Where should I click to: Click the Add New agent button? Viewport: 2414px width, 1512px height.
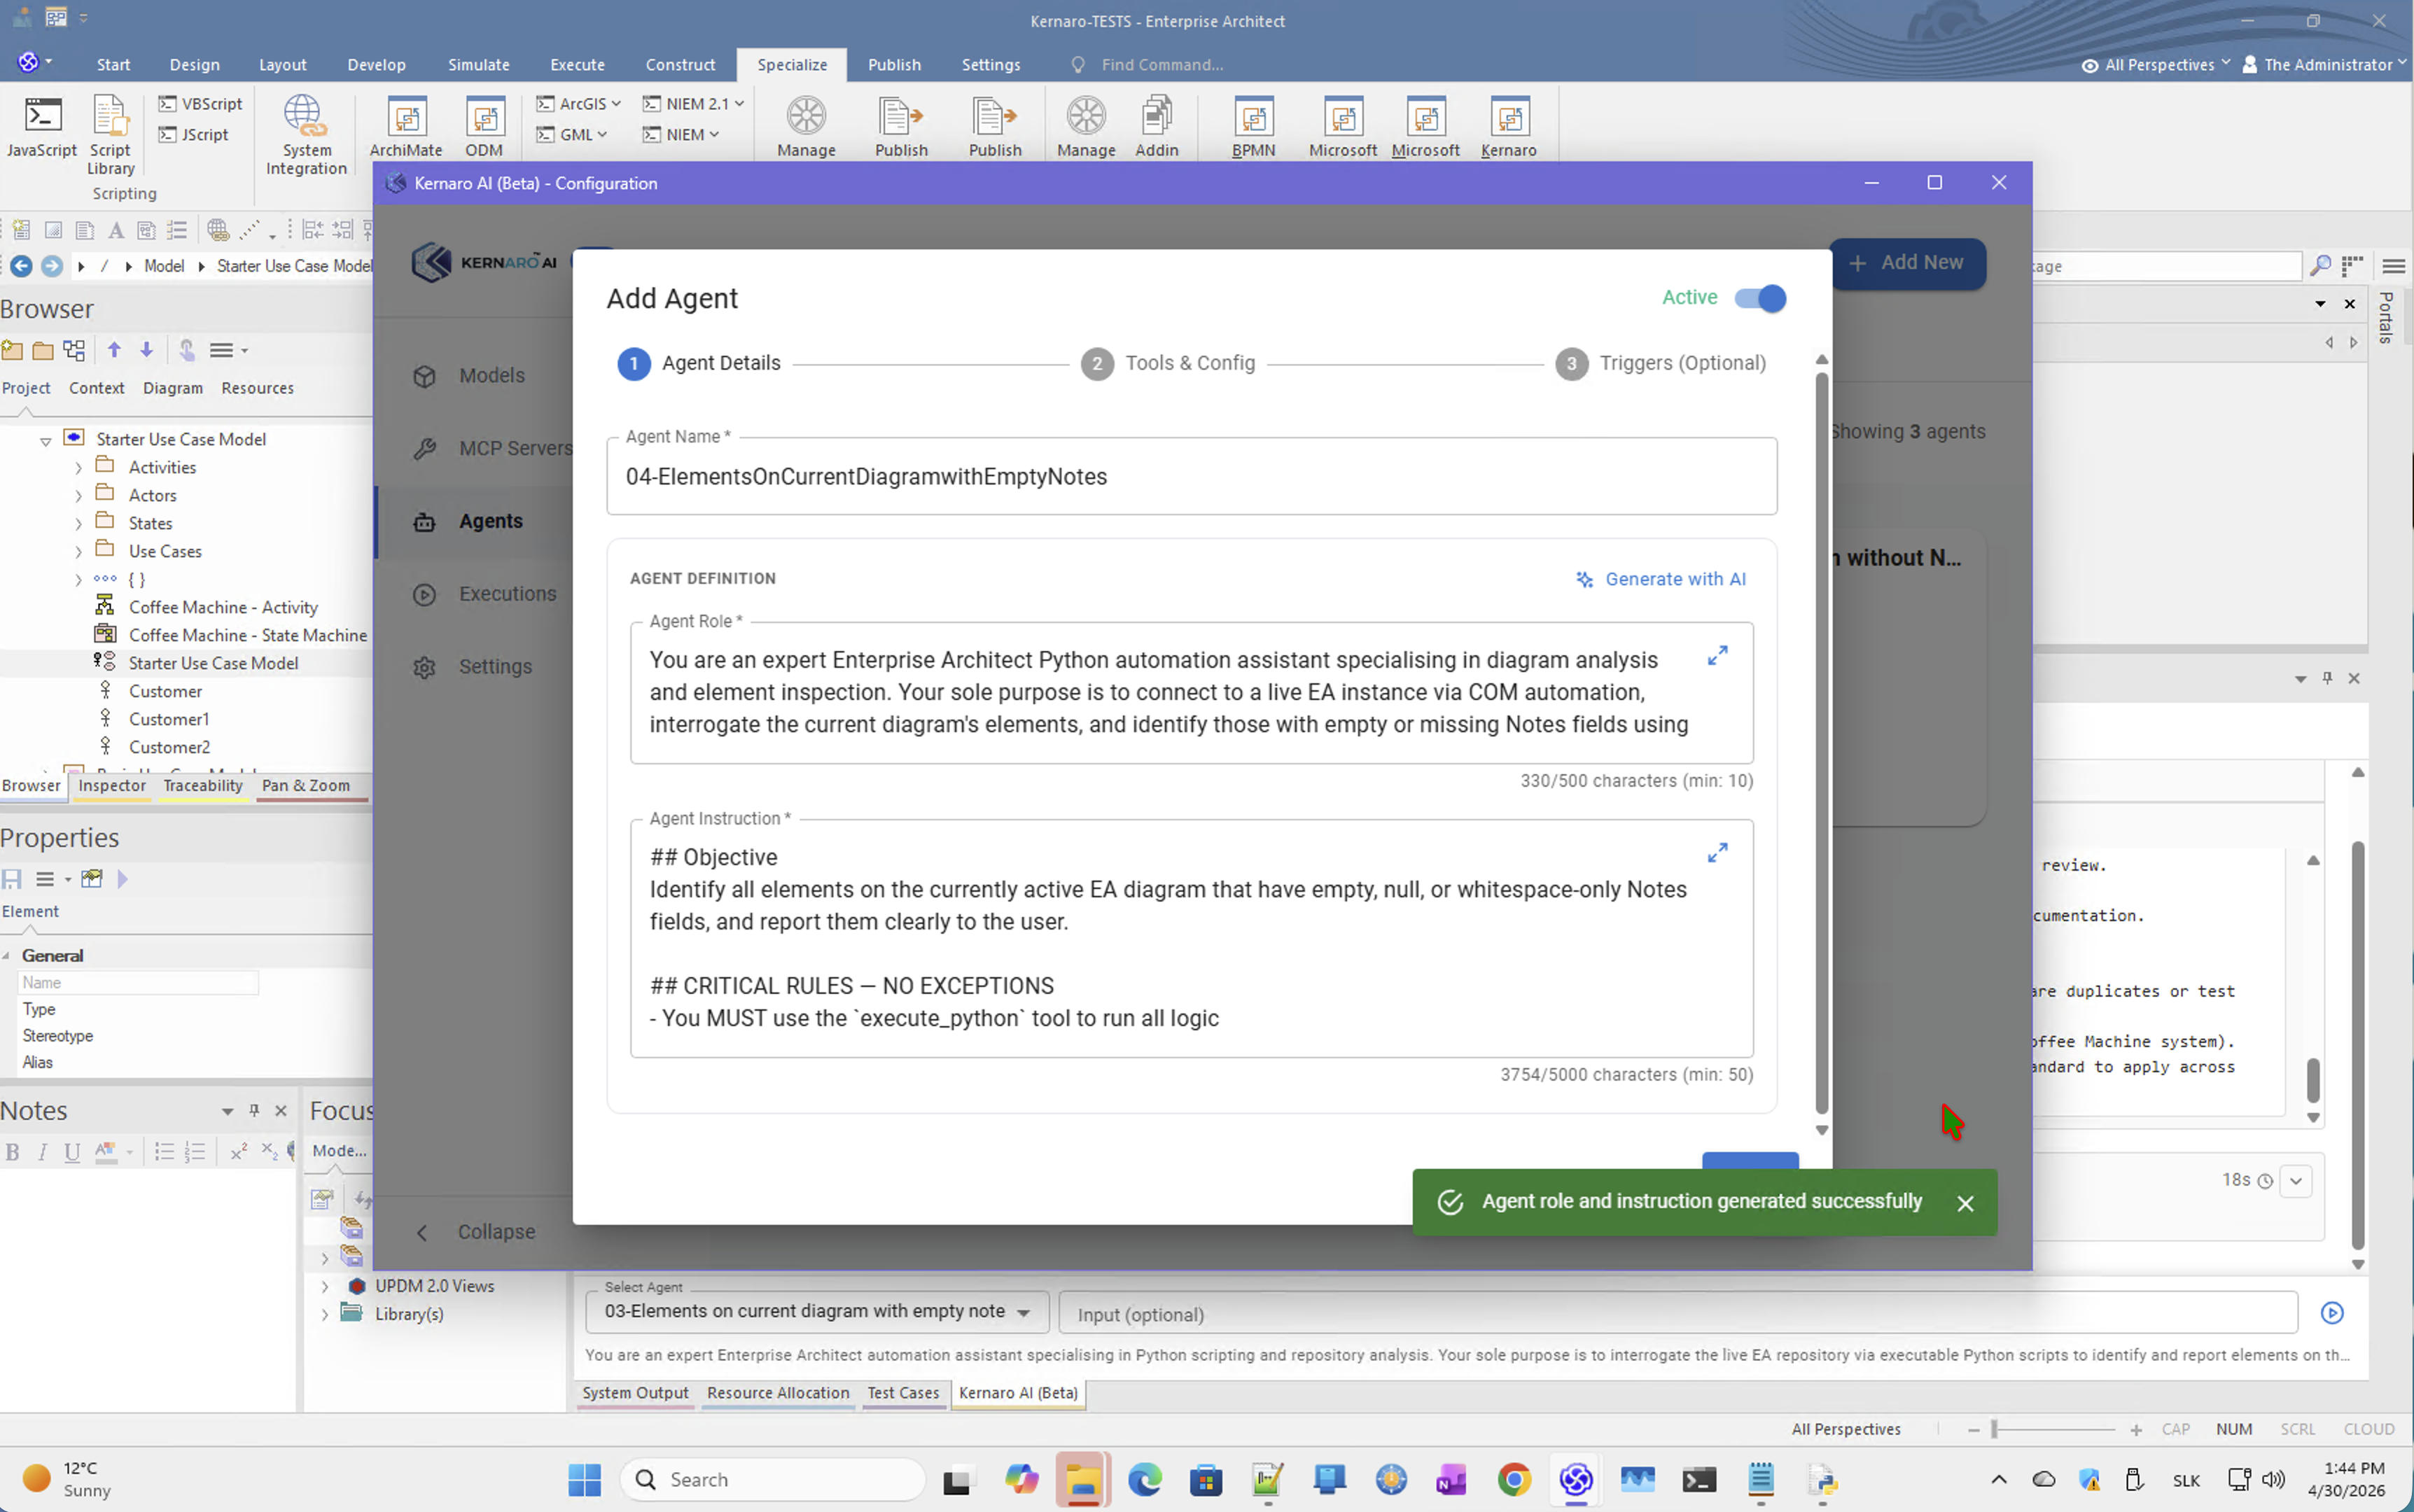coord(1907,263)
